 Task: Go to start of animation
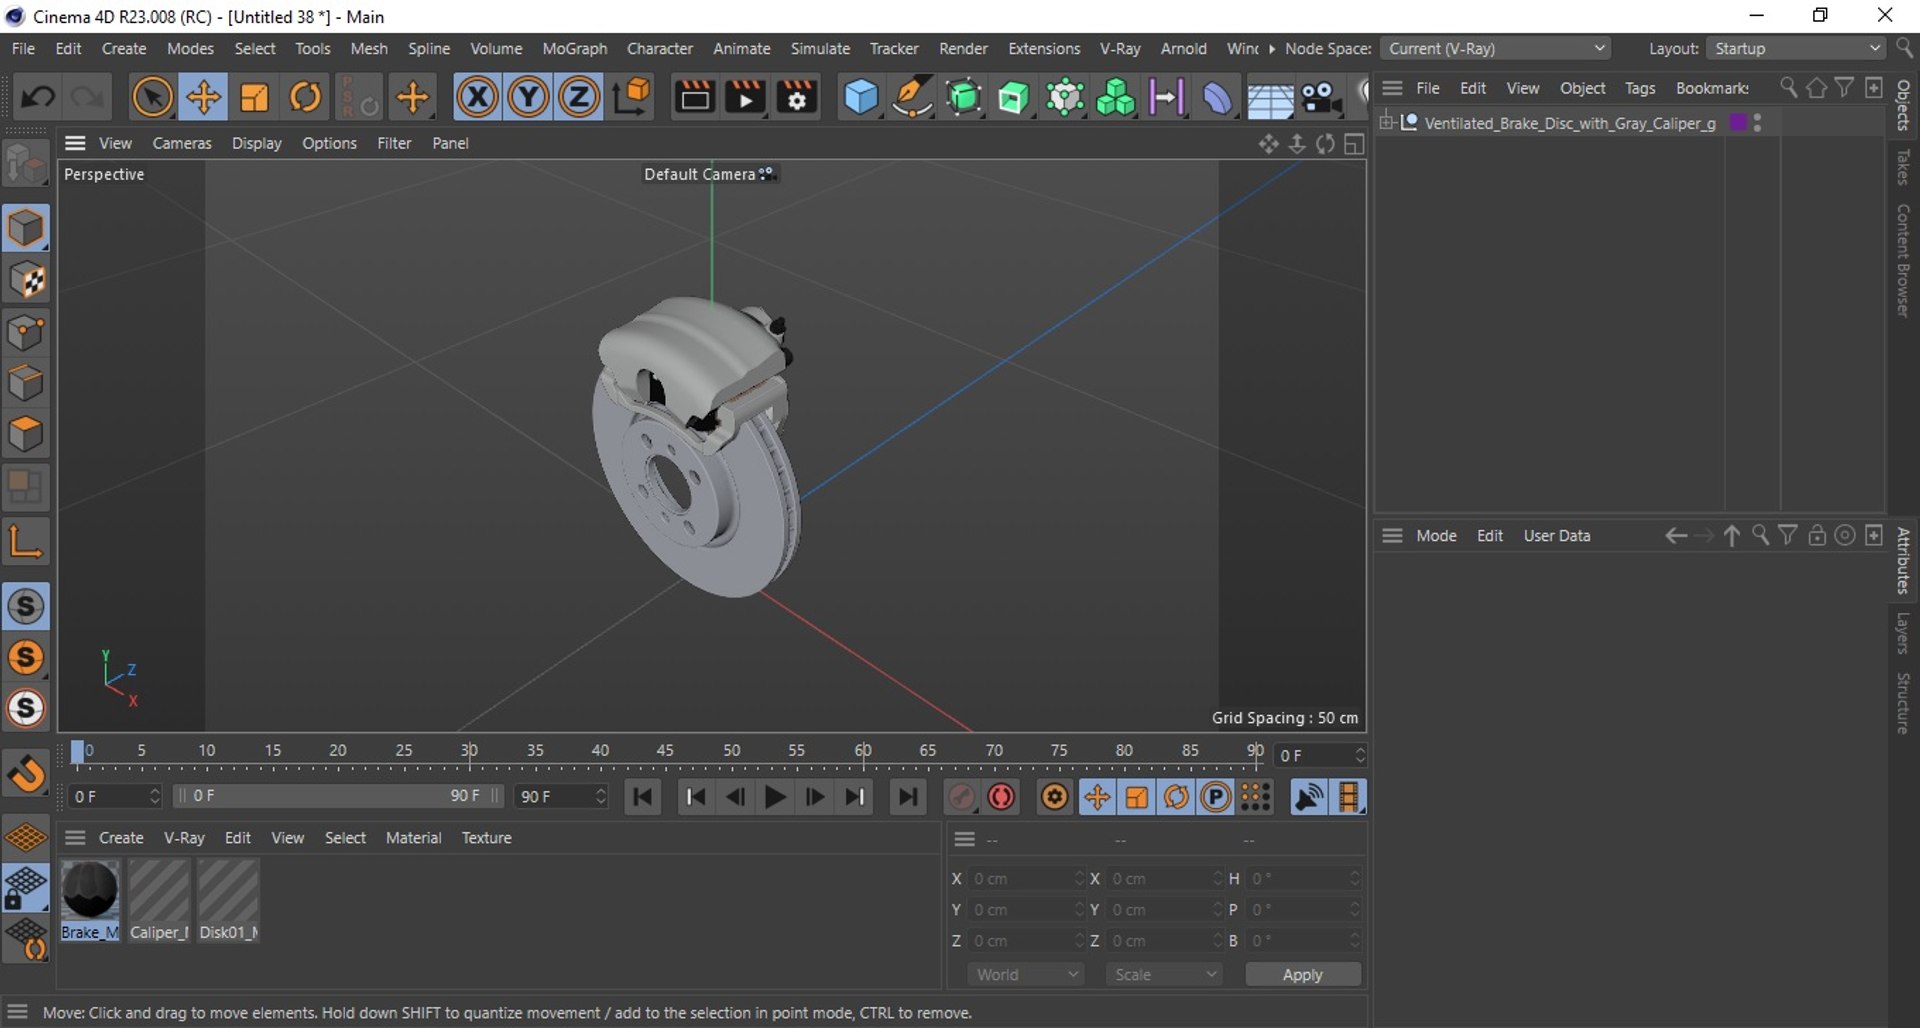tap(643, 797)
